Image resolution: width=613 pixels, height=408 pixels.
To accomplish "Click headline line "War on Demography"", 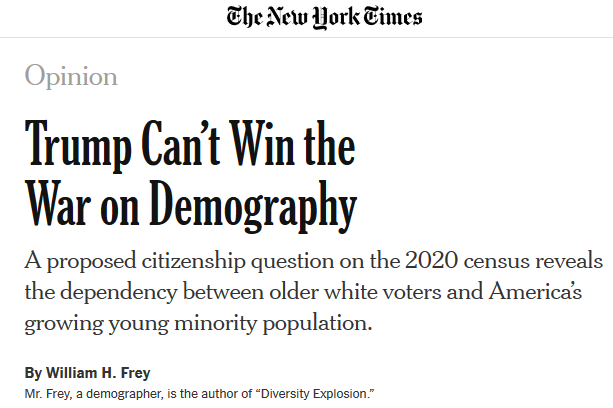I will tap(191, 205).
